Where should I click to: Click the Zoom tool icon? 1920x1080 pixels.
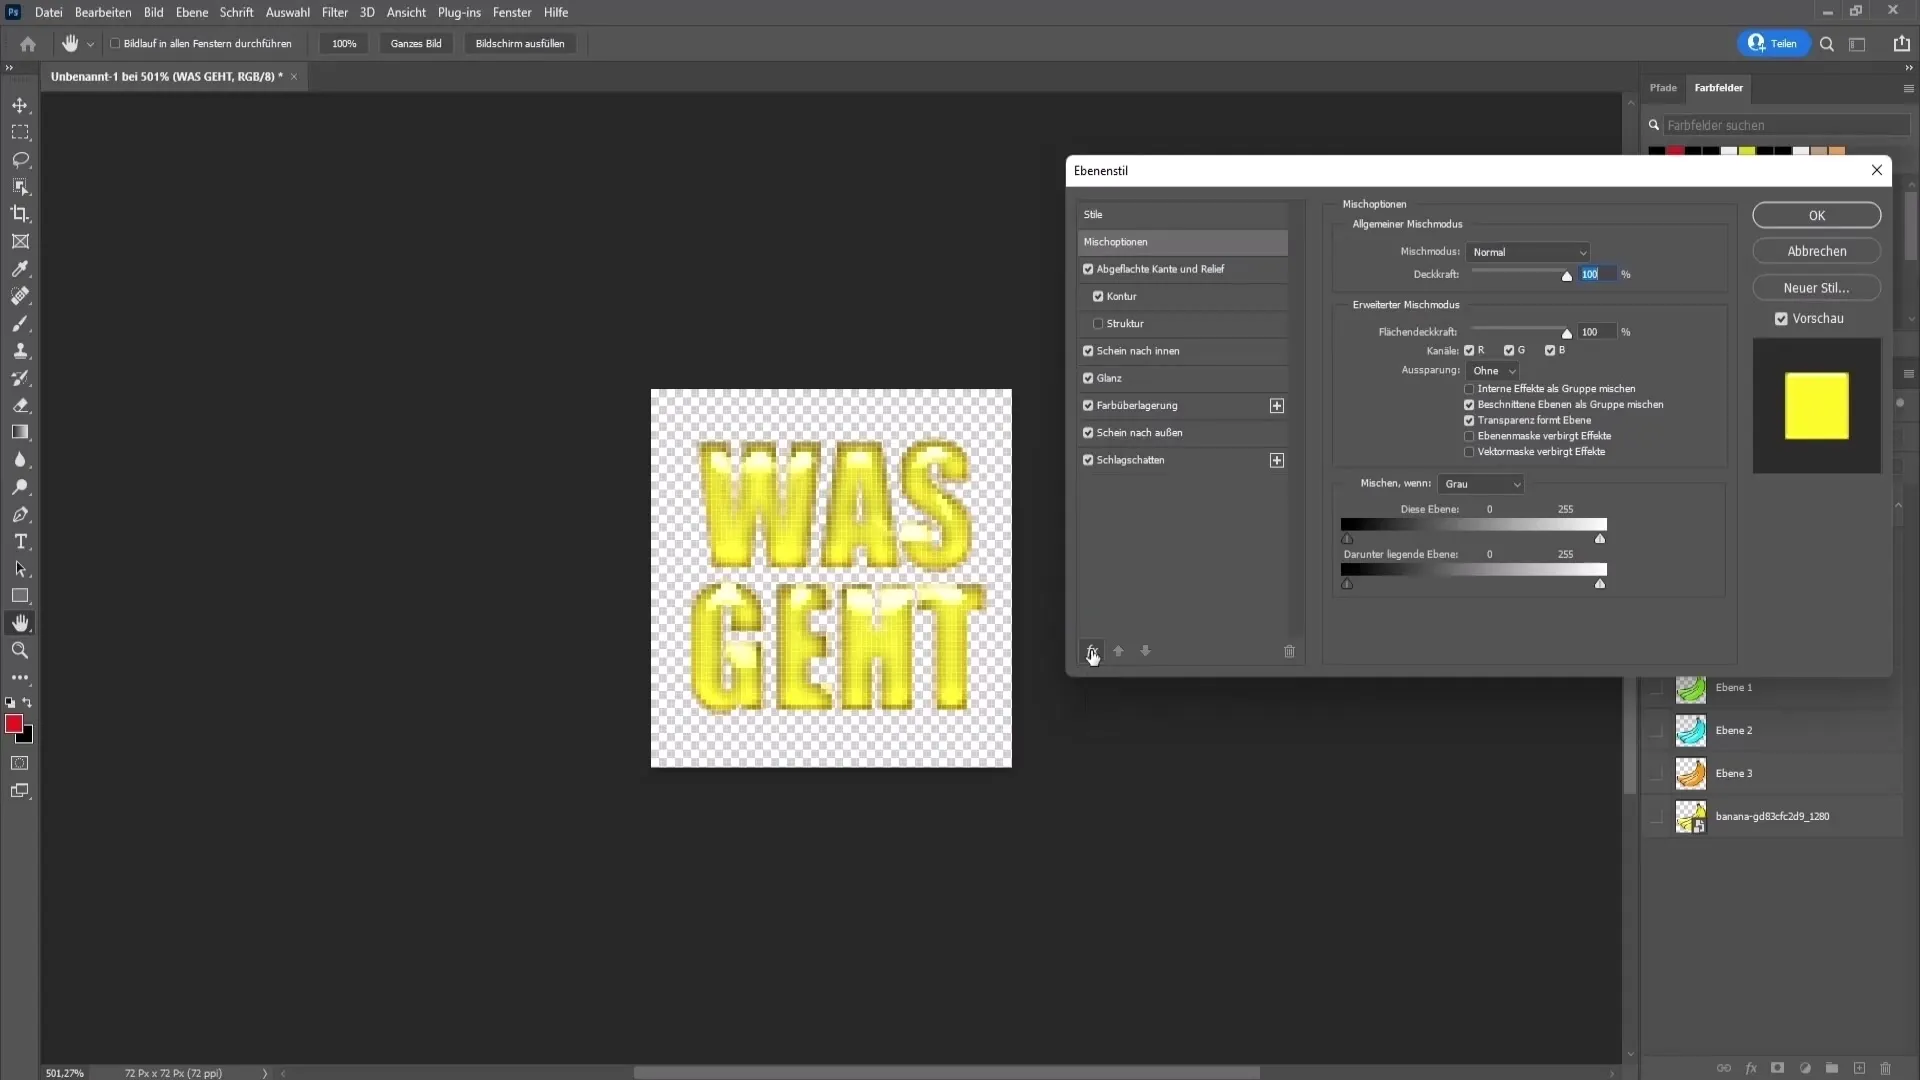point(20,650)
